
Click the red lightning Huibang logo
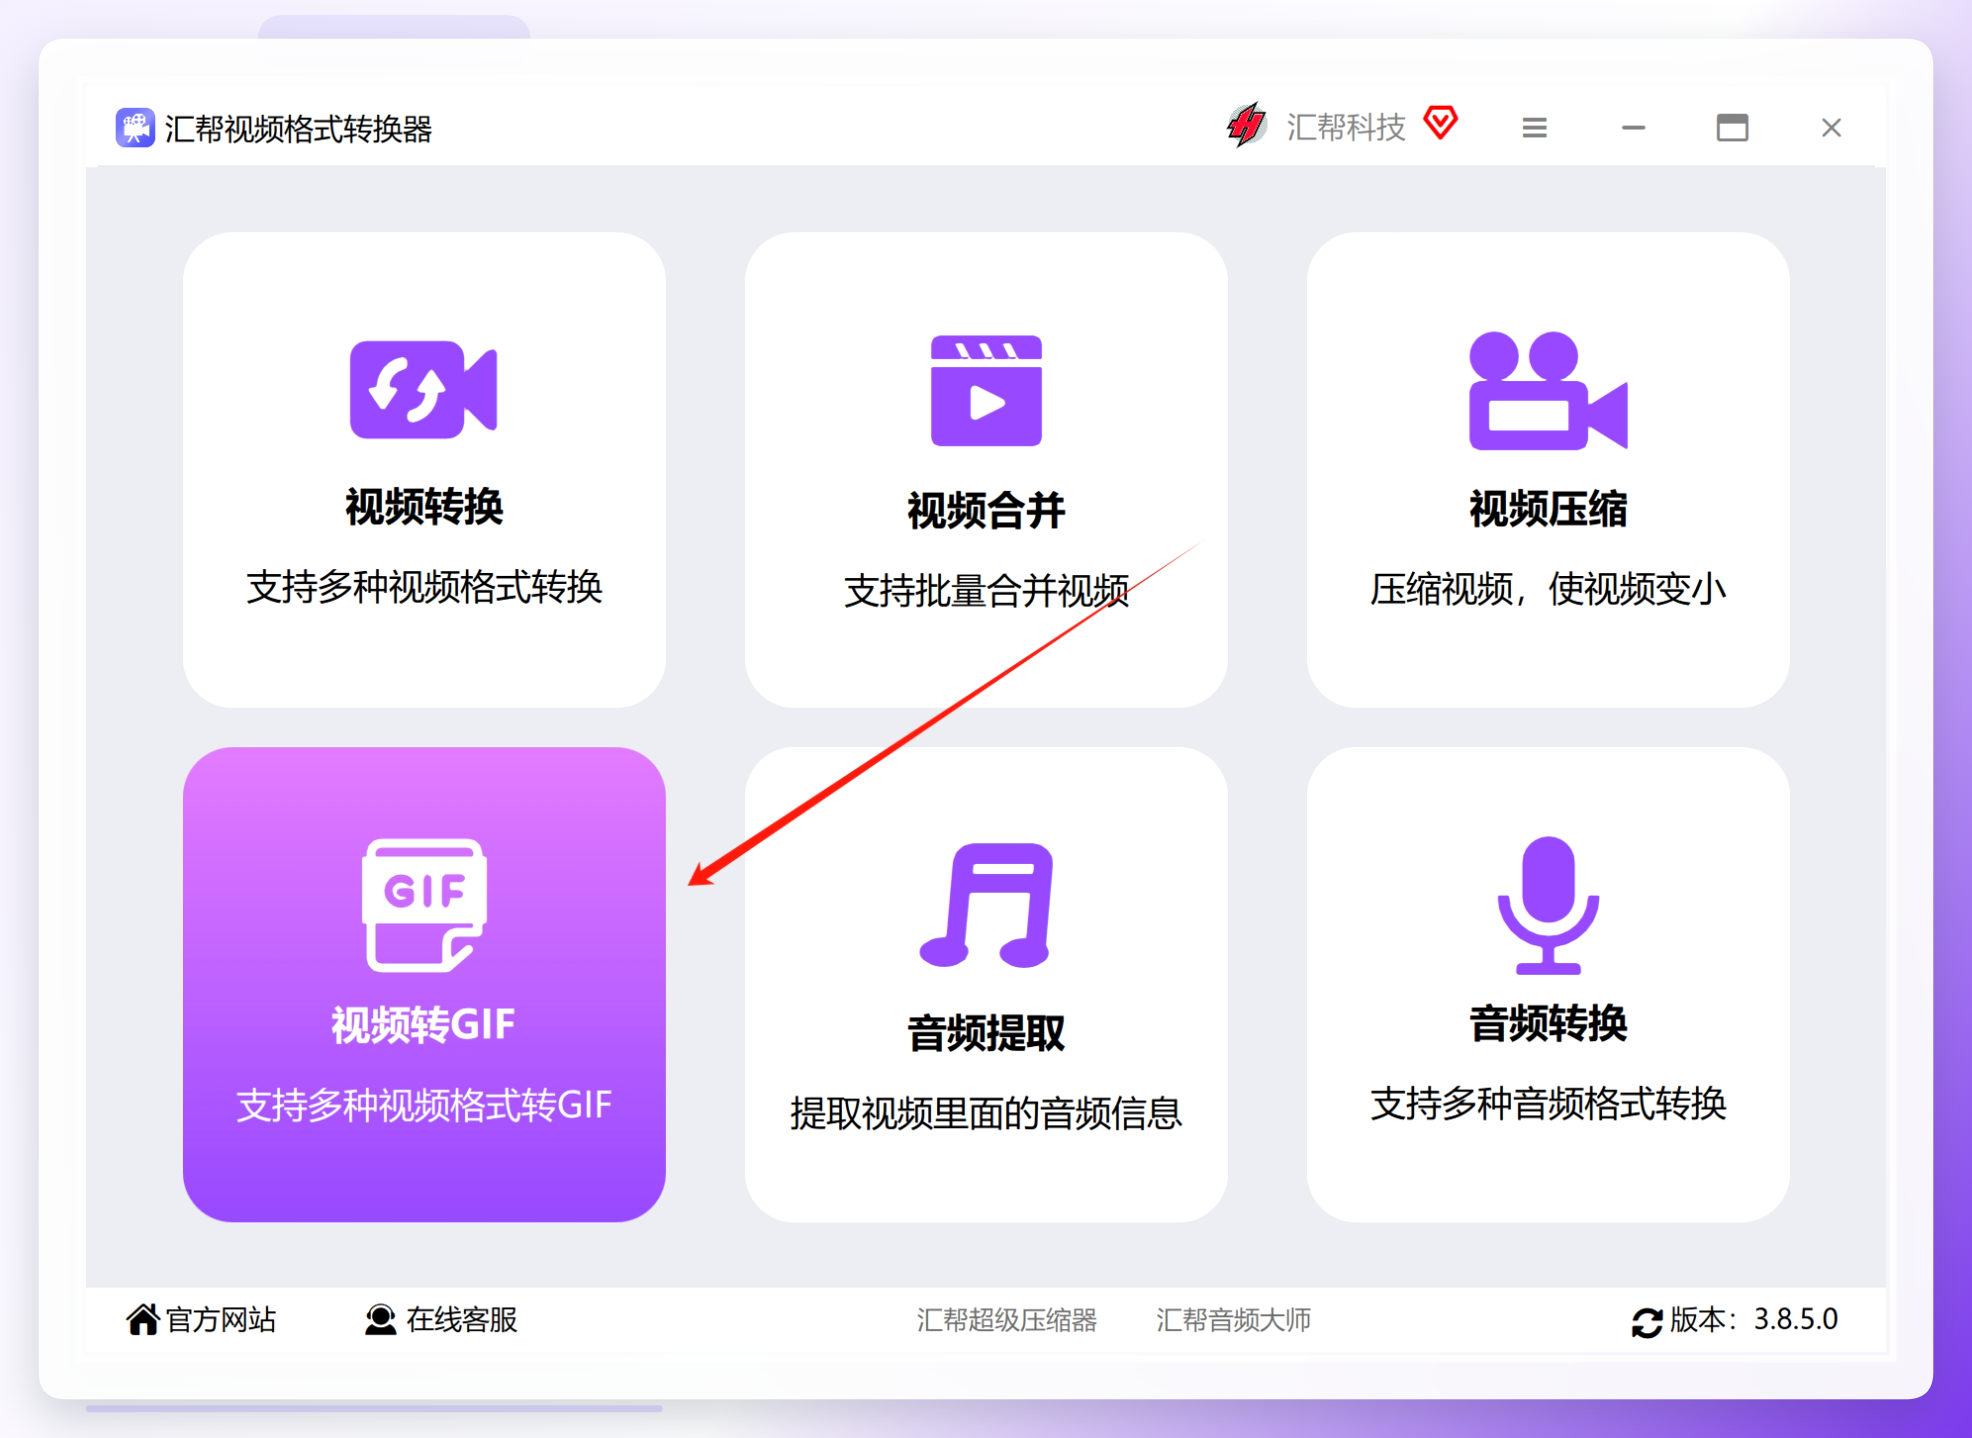1246,126
